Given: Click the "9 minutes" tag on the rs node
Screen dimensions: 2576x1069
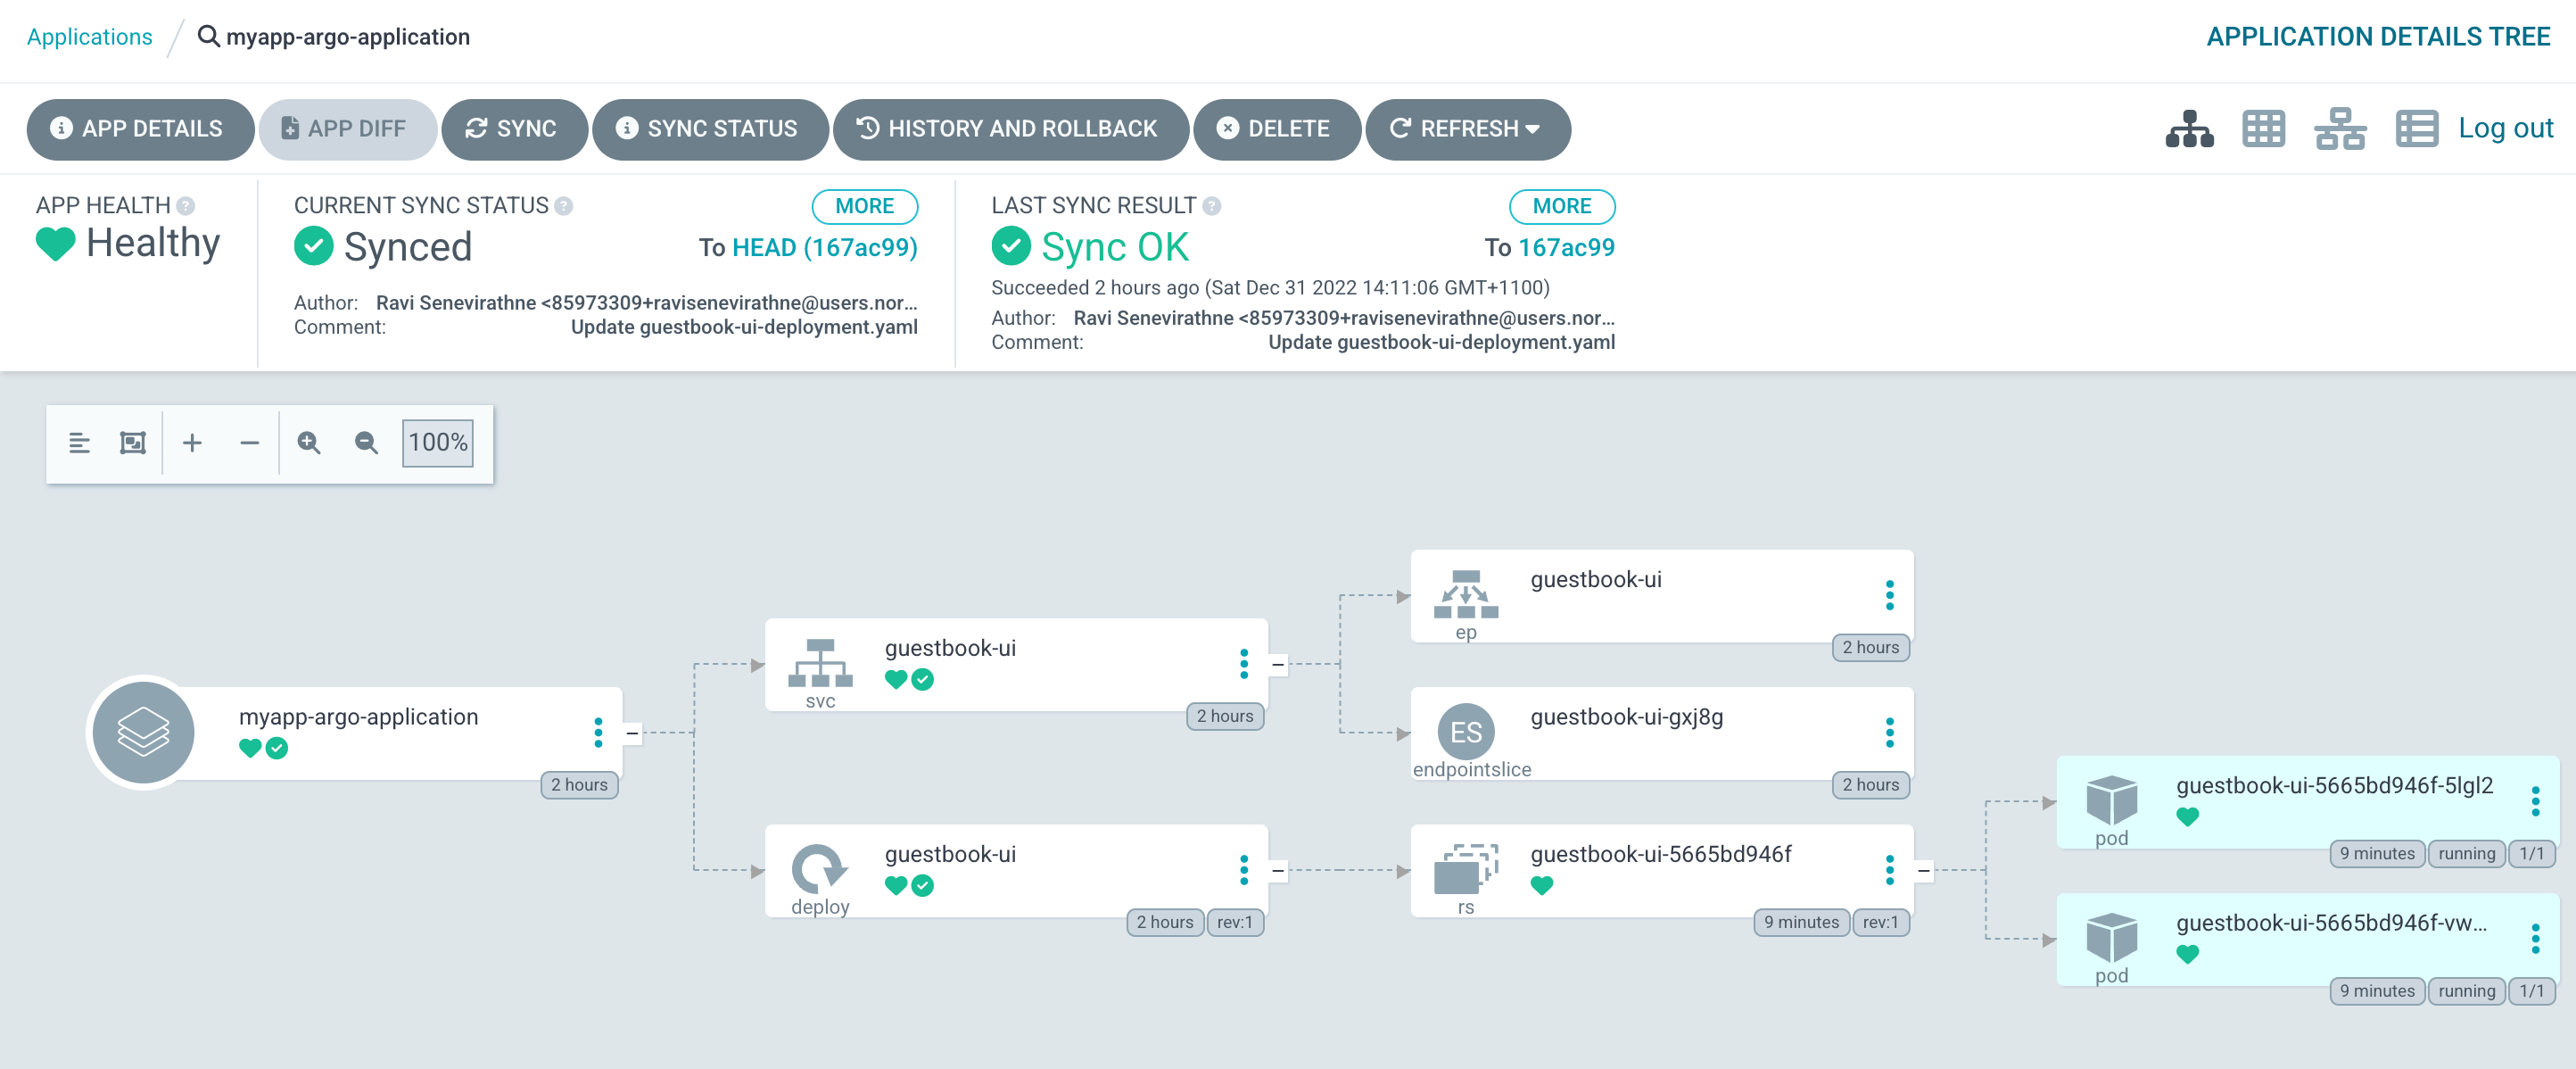Looking at the screenshot, I should [1800, 922].
